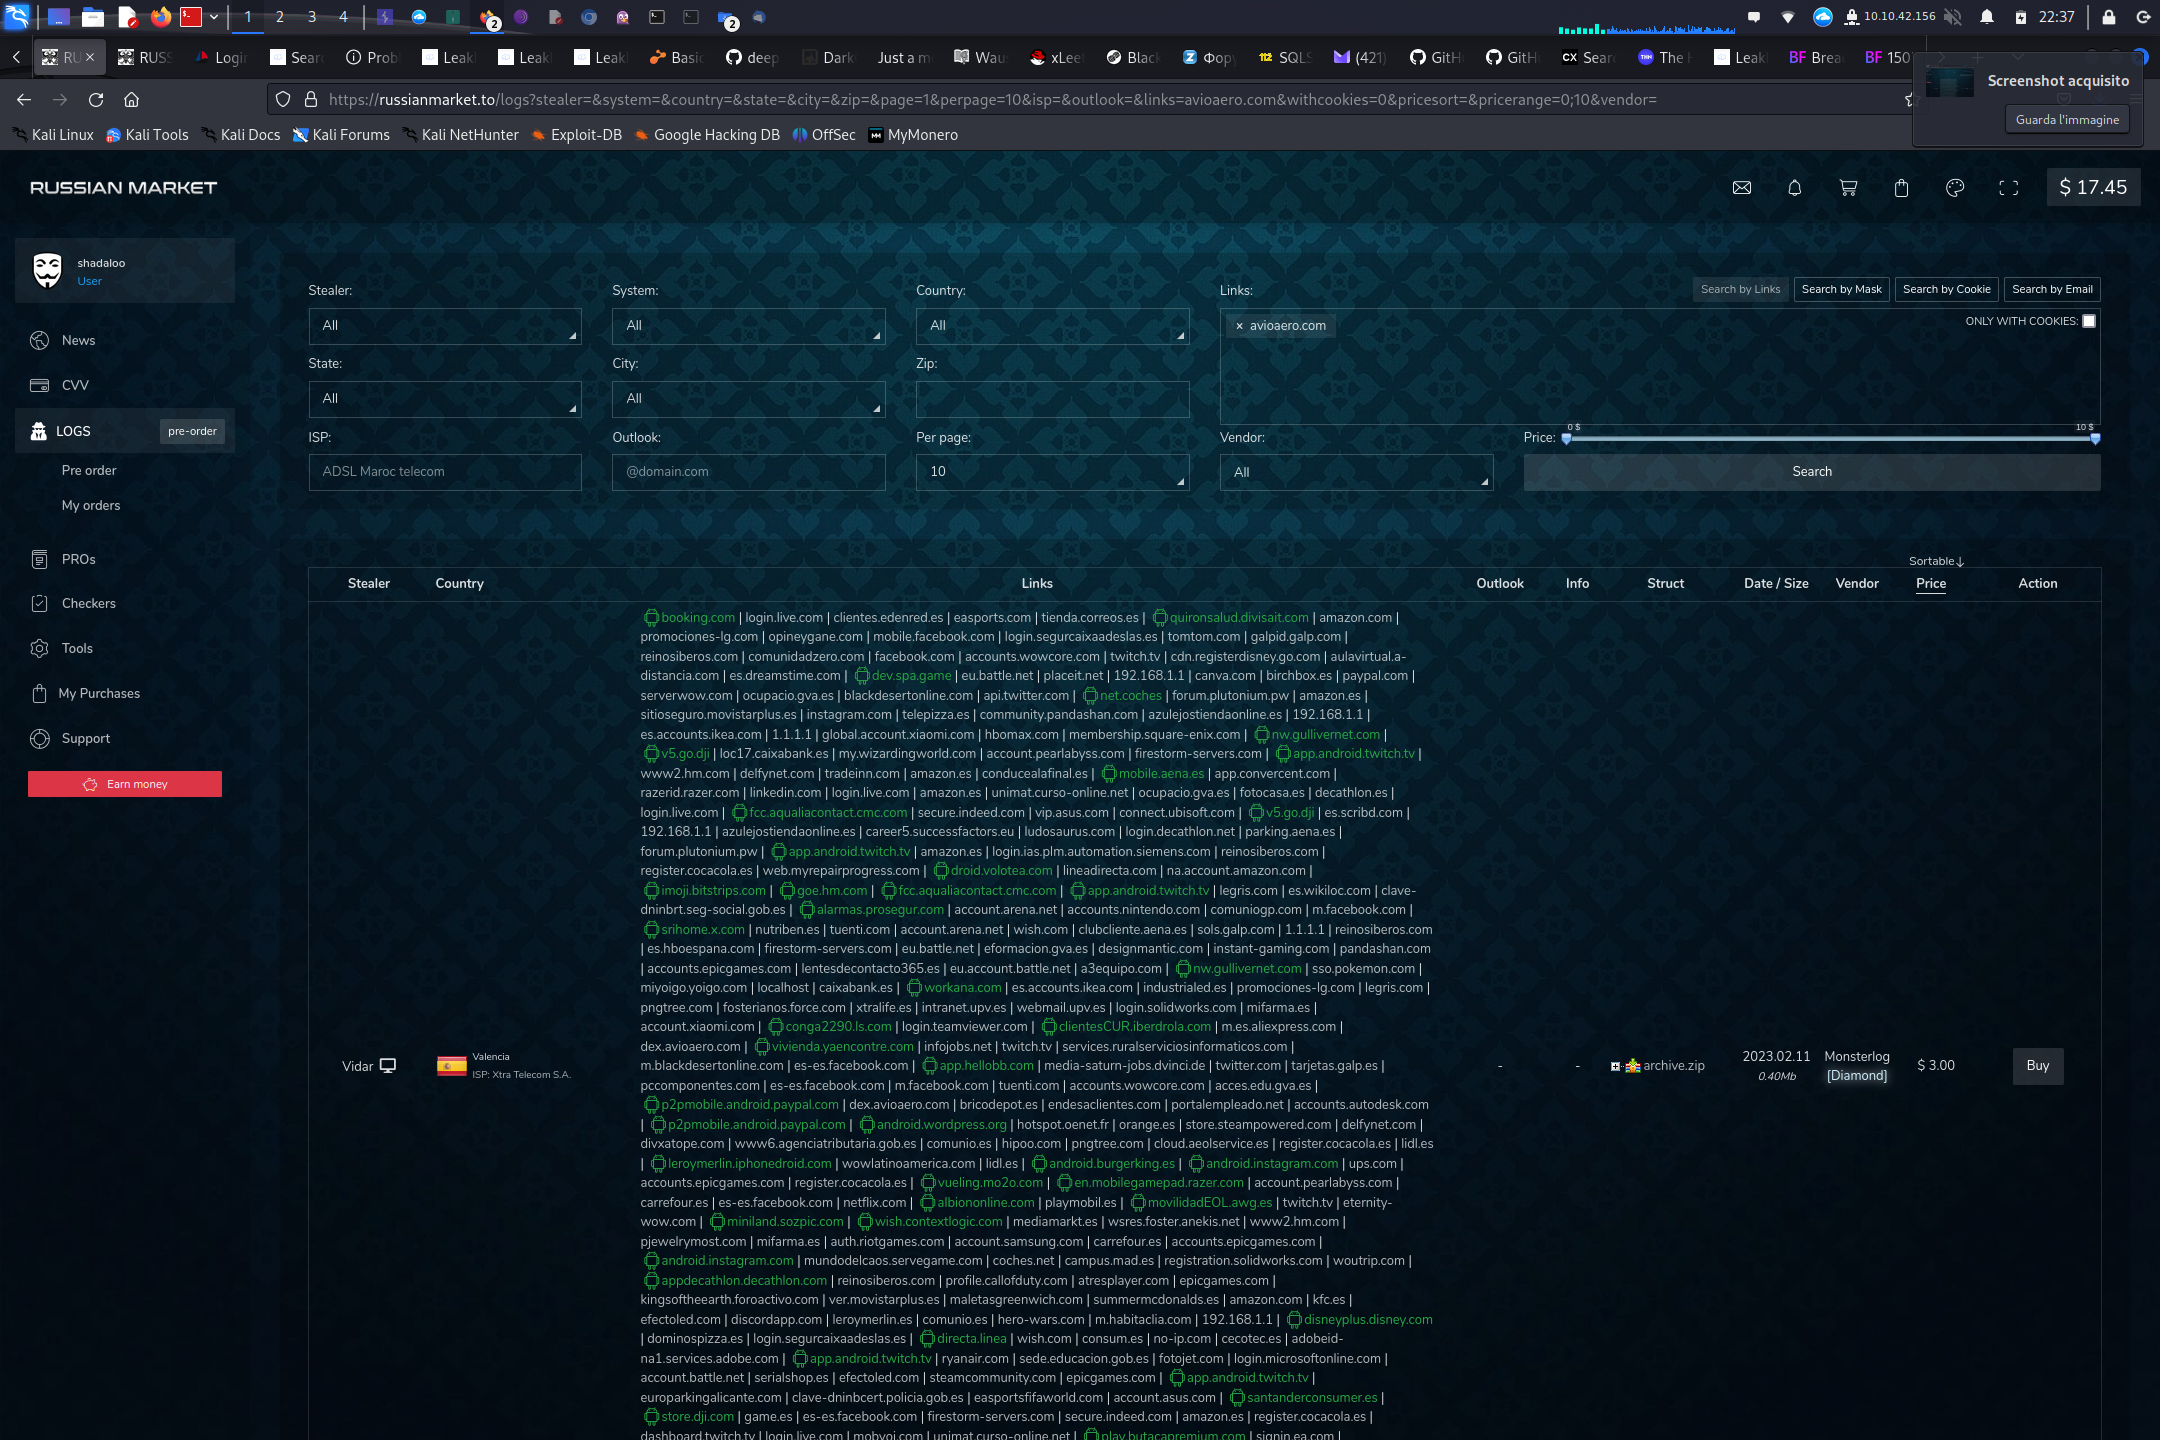This screenshot has height=1440, width=2160.
Task: Switch to the xLeet browser tab
Action: (x=1056, y=58)
